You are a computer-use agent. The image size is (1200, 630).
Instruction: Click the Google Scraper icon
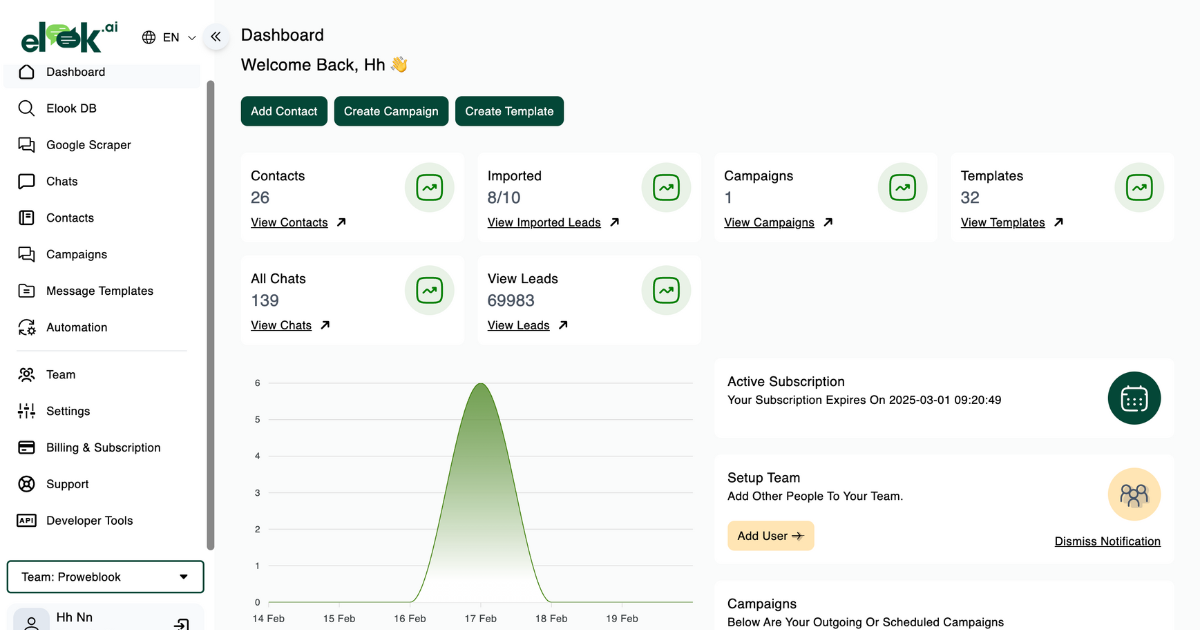click(x=27, y=145)
